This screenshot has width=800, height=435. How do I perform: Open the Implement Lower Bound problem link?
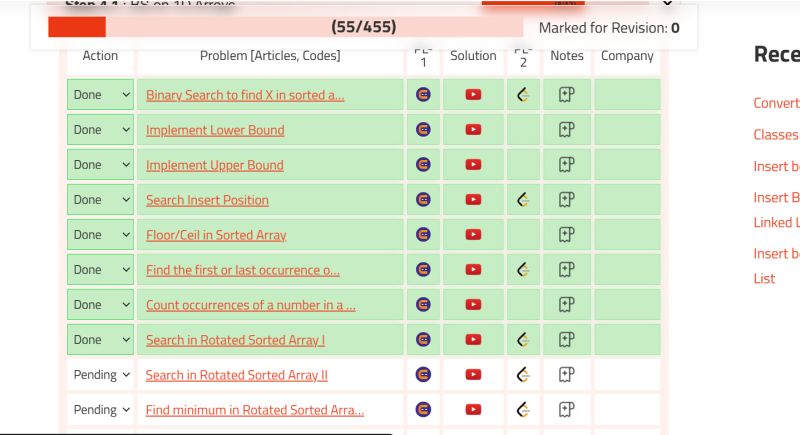point(215,130)
